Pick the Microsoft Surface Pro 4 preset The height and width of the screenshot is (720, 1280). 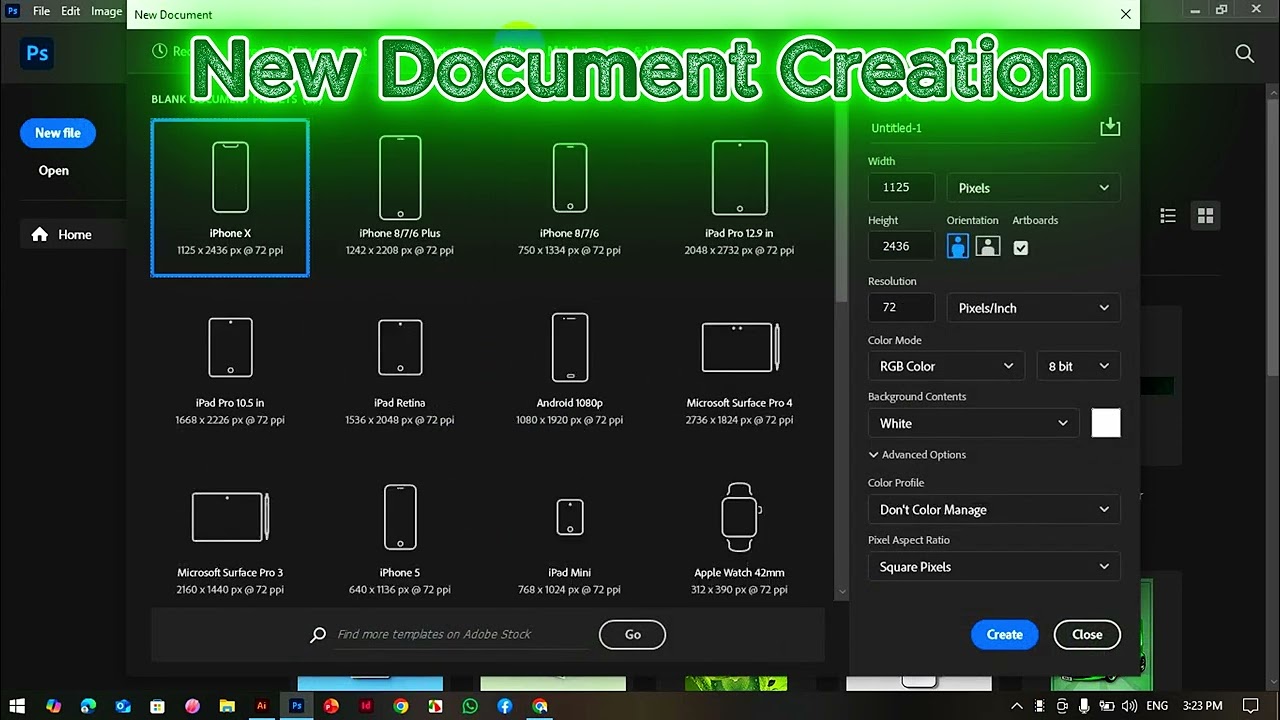point(740,368)
